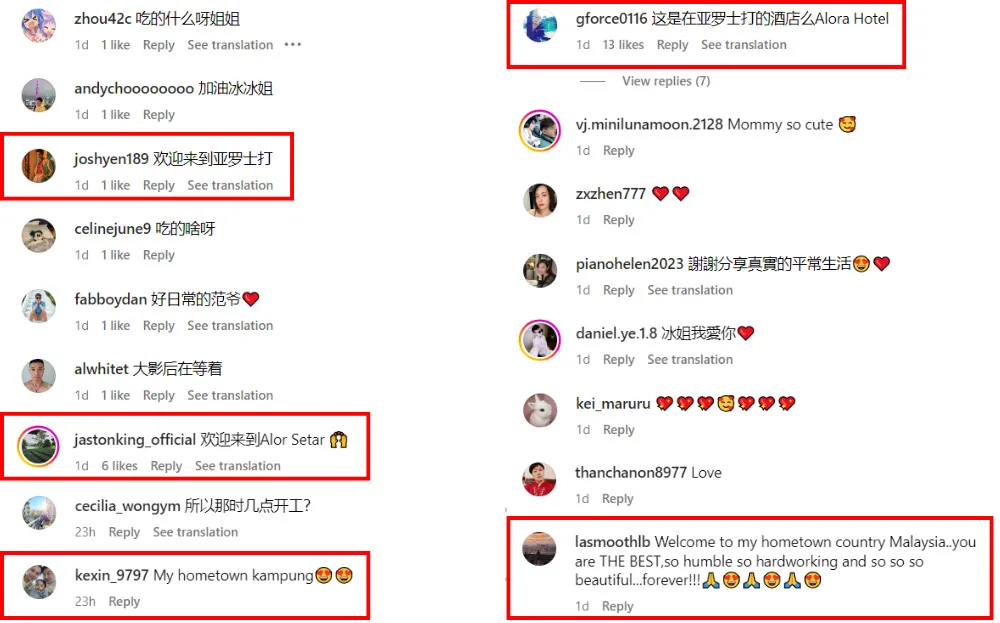Screen dimensions: 1000x623
Task: Open daniel.ye.1.8's story ring avatar
Action: pos(540,340)
